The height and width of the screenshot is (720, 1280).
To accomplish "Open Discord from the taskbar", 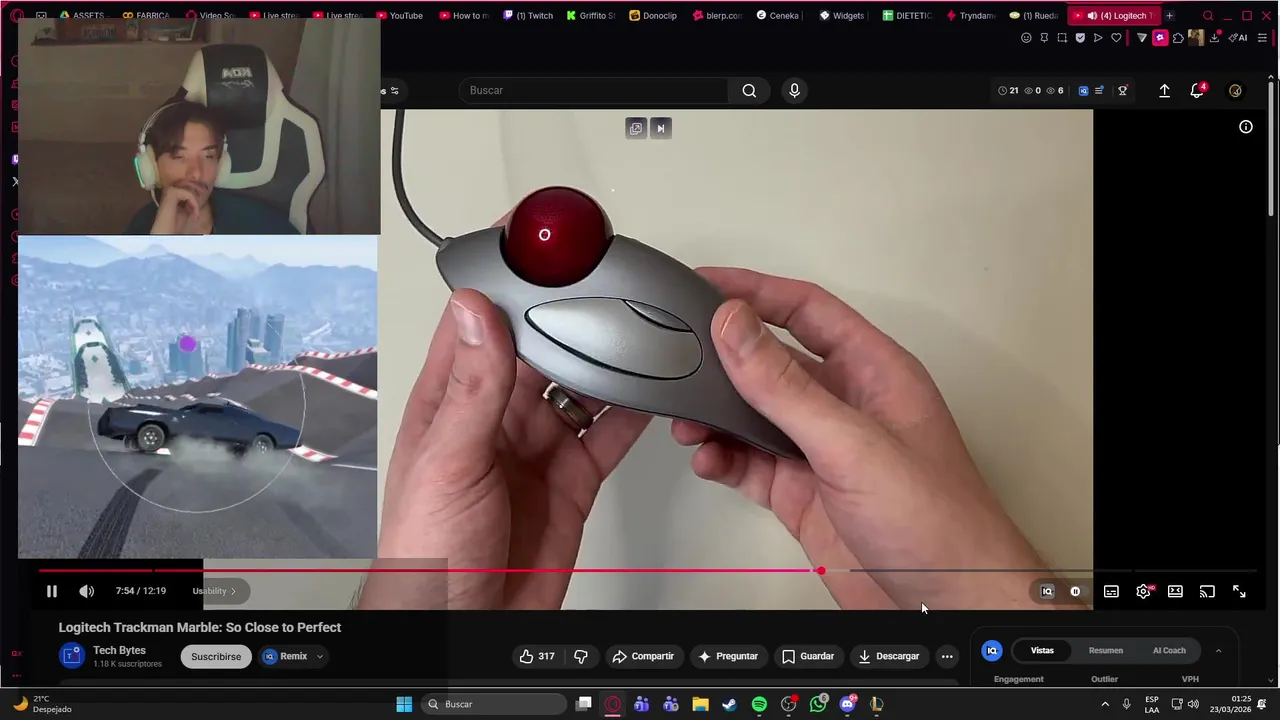I will click(848, 704).
